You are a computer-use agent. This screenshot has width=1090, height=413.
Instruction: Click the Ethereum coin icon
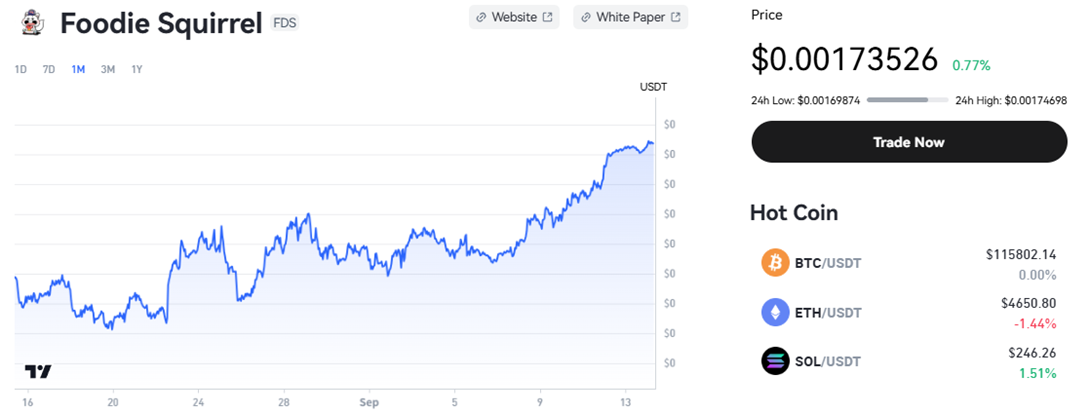pos(775,312)
